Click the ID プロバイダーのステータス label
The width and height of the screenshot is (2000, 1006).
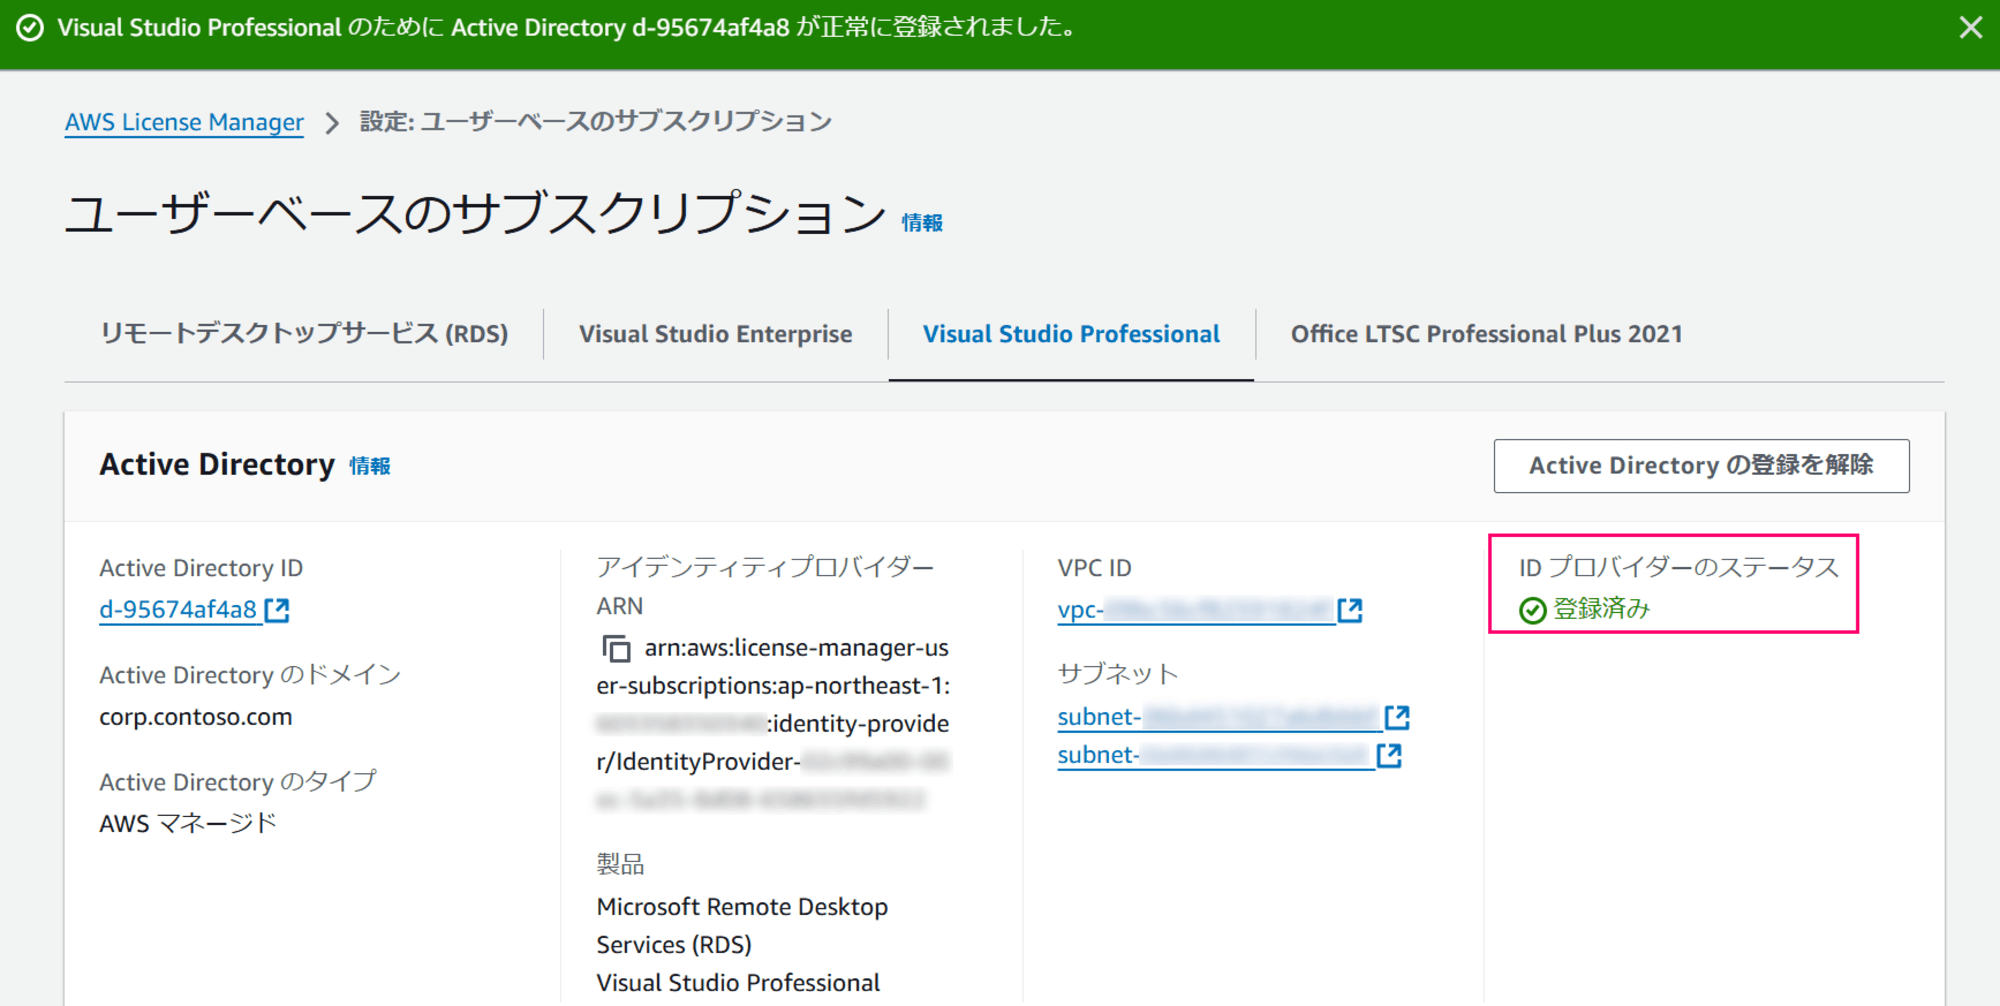[x=1679, y=568]
